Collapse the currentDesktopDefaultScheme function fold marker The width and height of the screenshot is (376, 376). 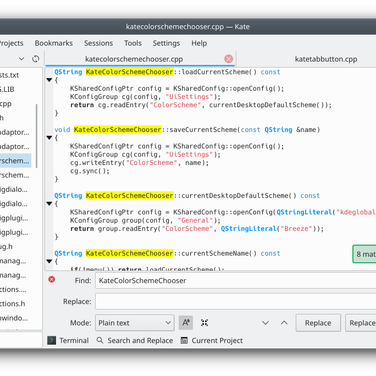coord(49,204)
